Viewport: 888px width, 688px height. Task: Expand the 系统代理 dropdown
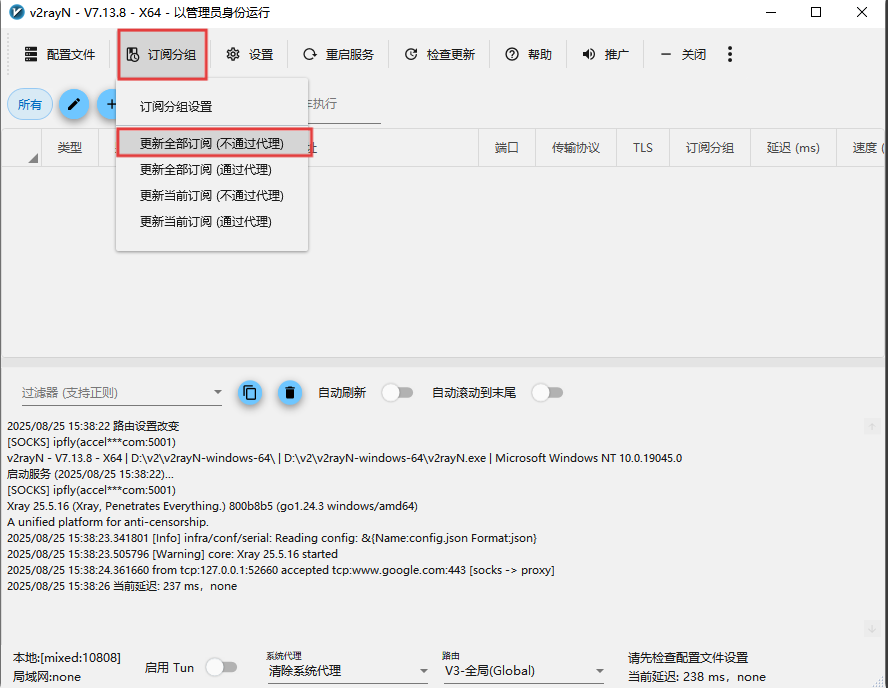[x=348, y=671]
